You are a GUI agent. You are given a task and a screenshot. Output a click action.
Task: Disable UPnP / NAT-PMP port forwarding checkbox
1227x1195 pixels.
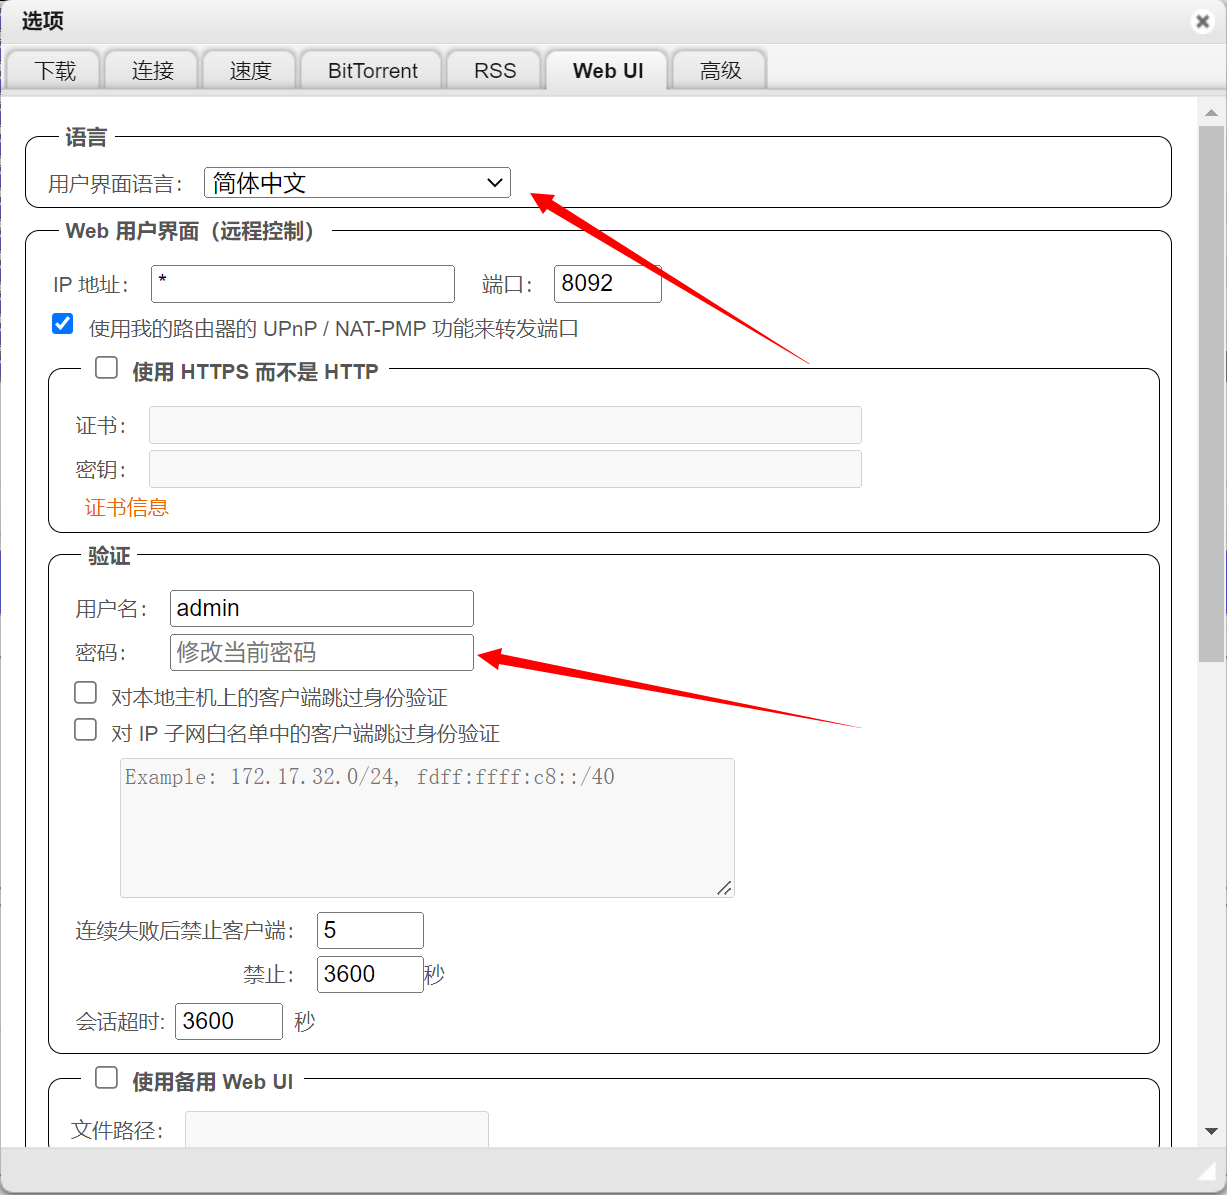point(63,324)
